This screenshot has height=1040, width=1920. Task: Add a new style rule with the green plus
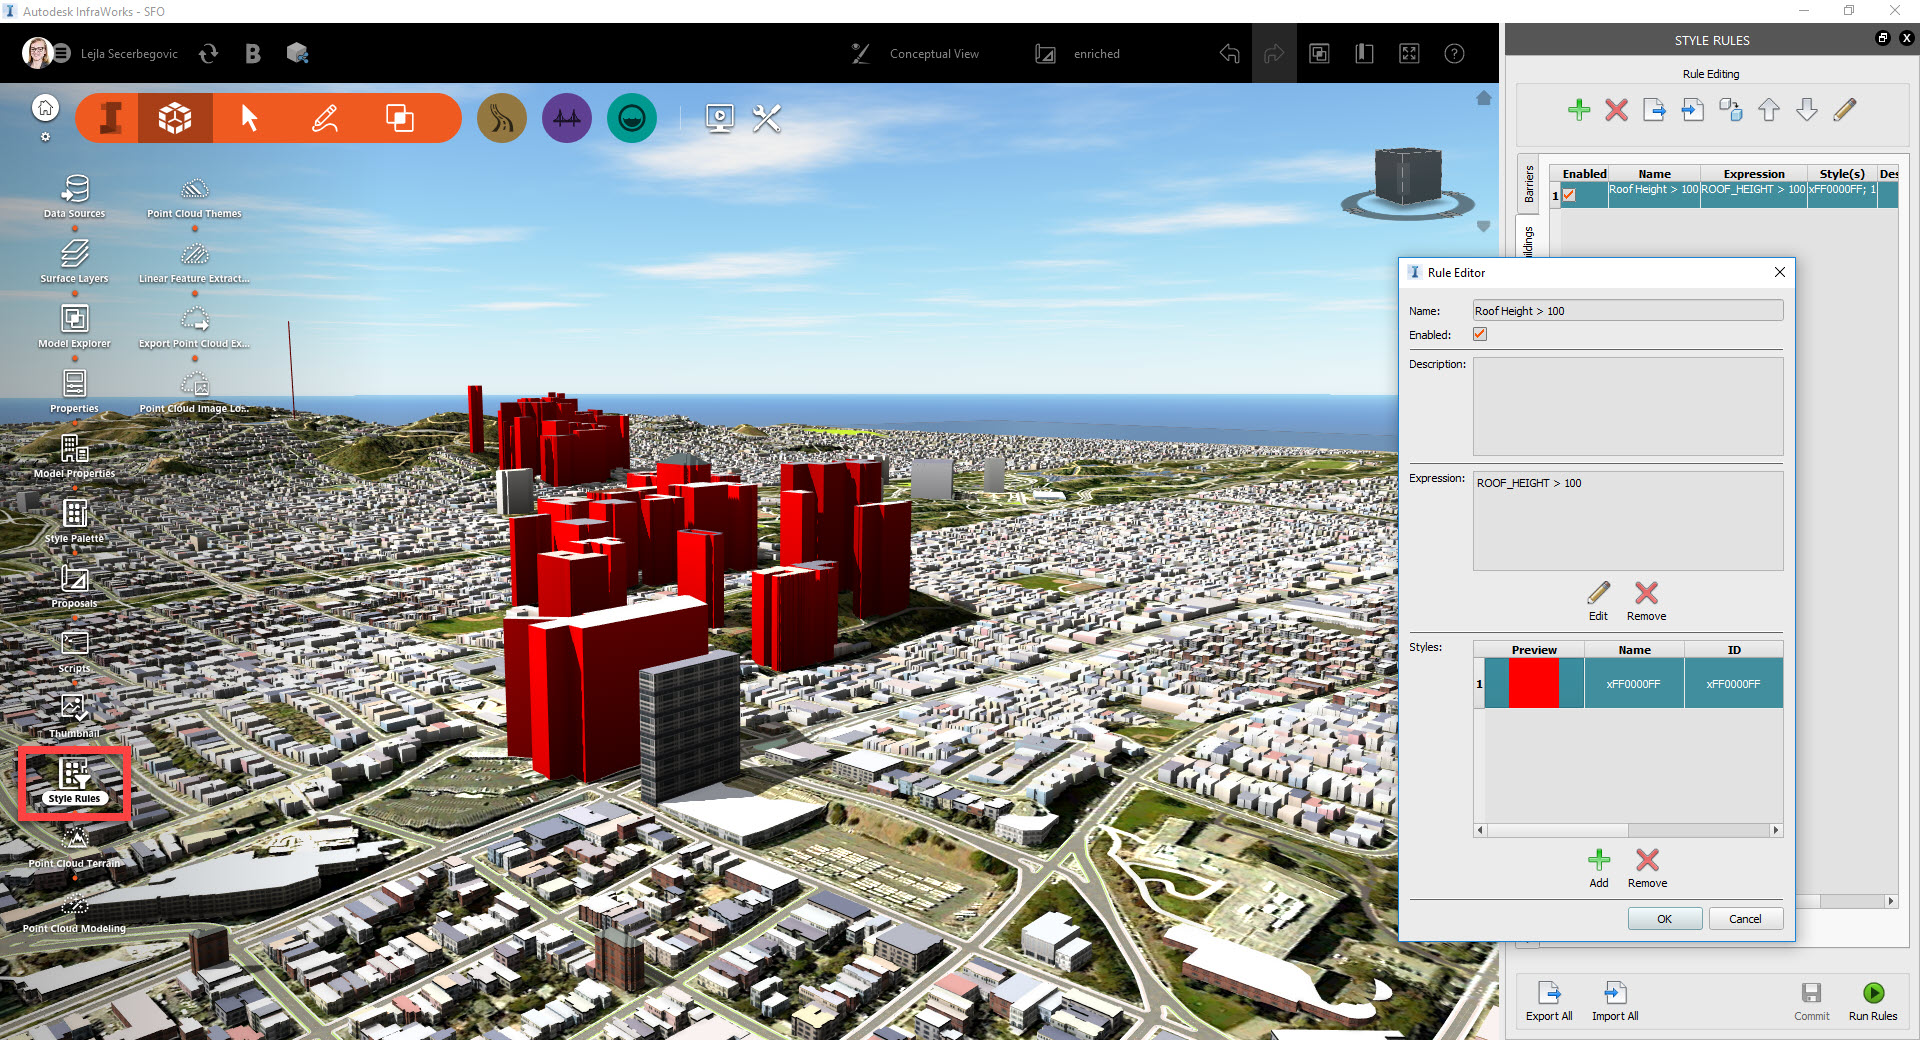pos(1579,110)
